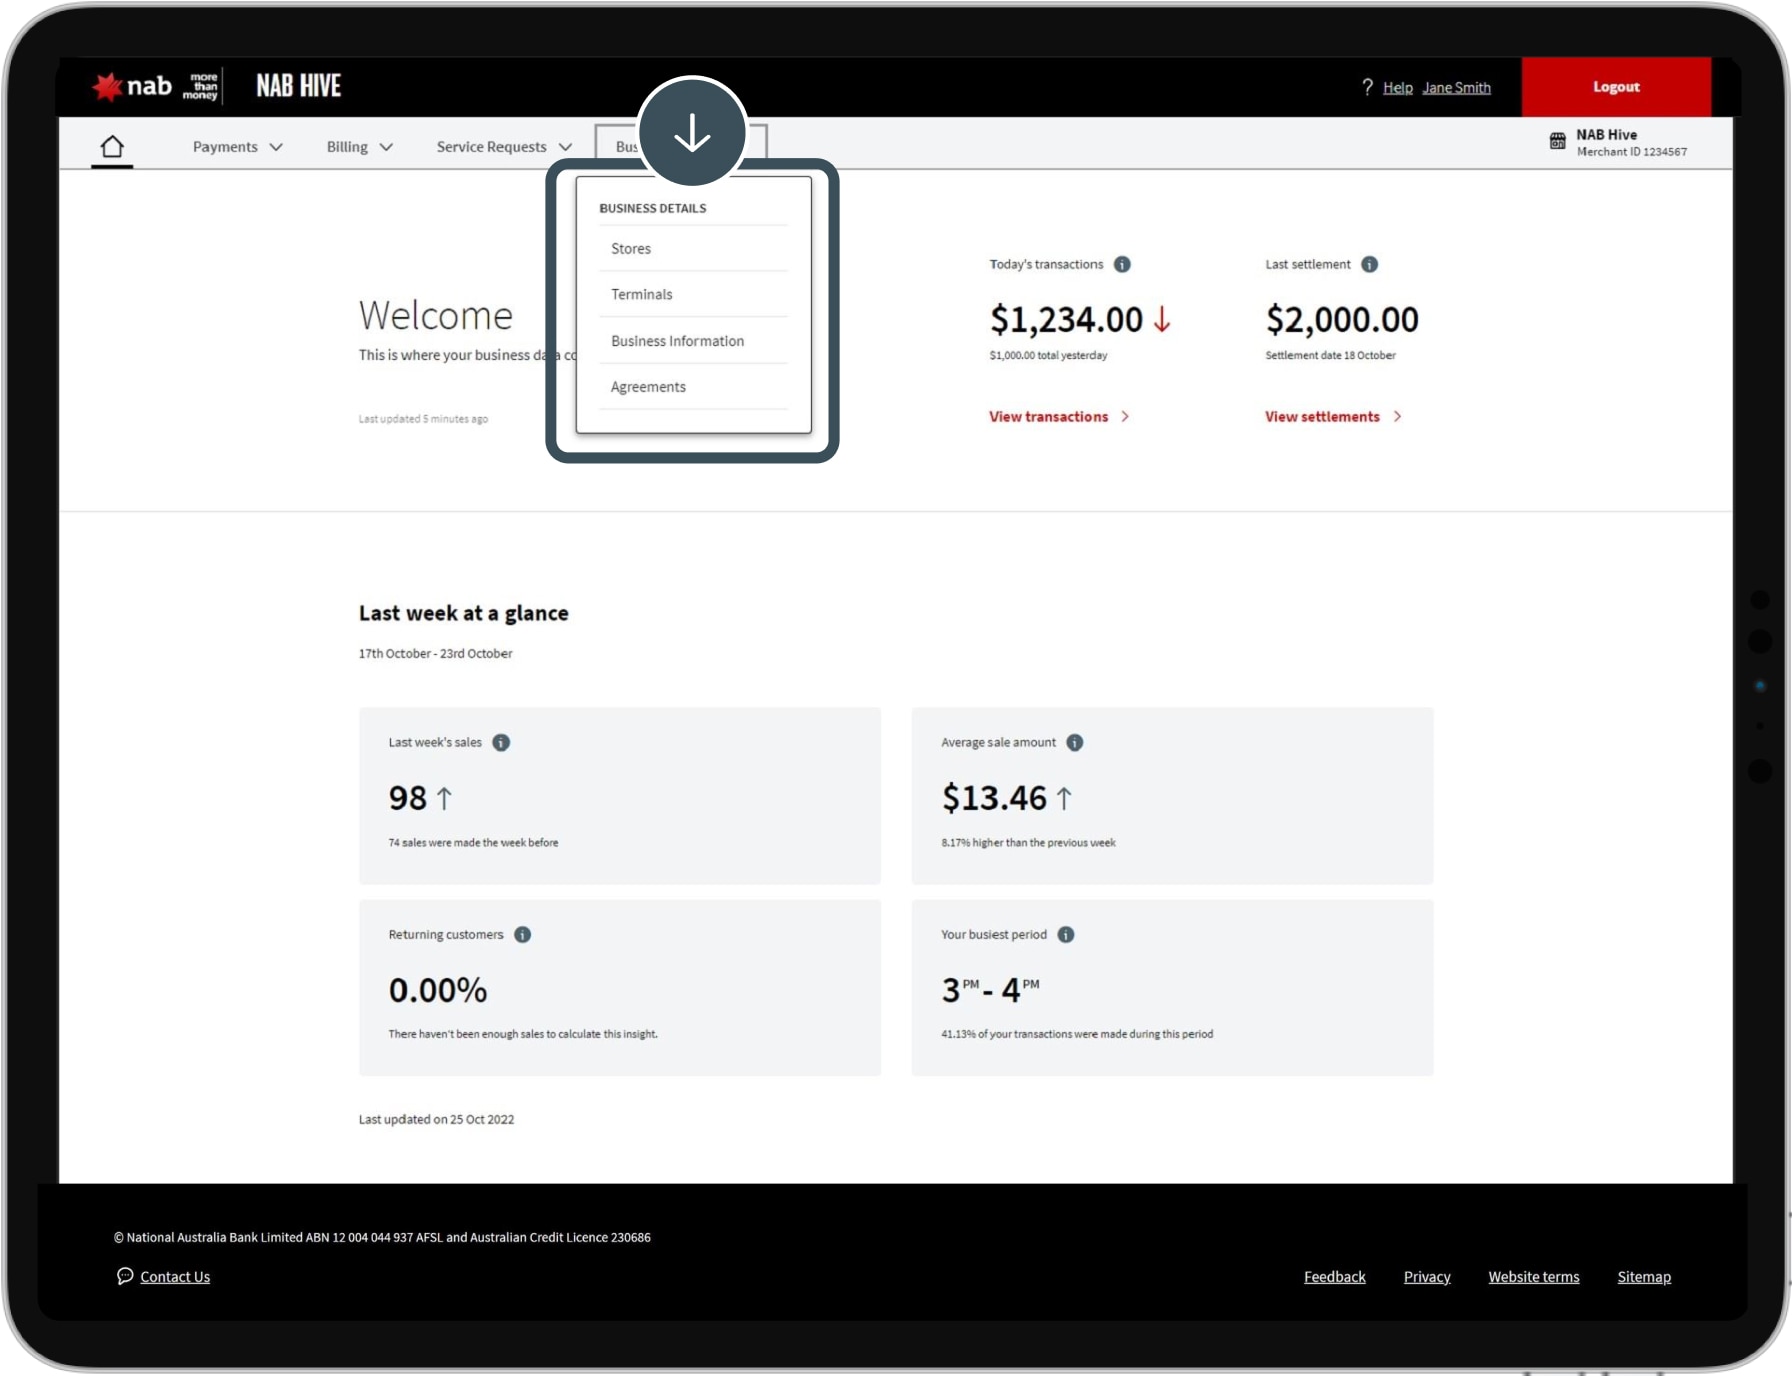Click the NAB Hive merchant store icon
This screenshot has width=1792, height=1376.
coord(1557,142)
